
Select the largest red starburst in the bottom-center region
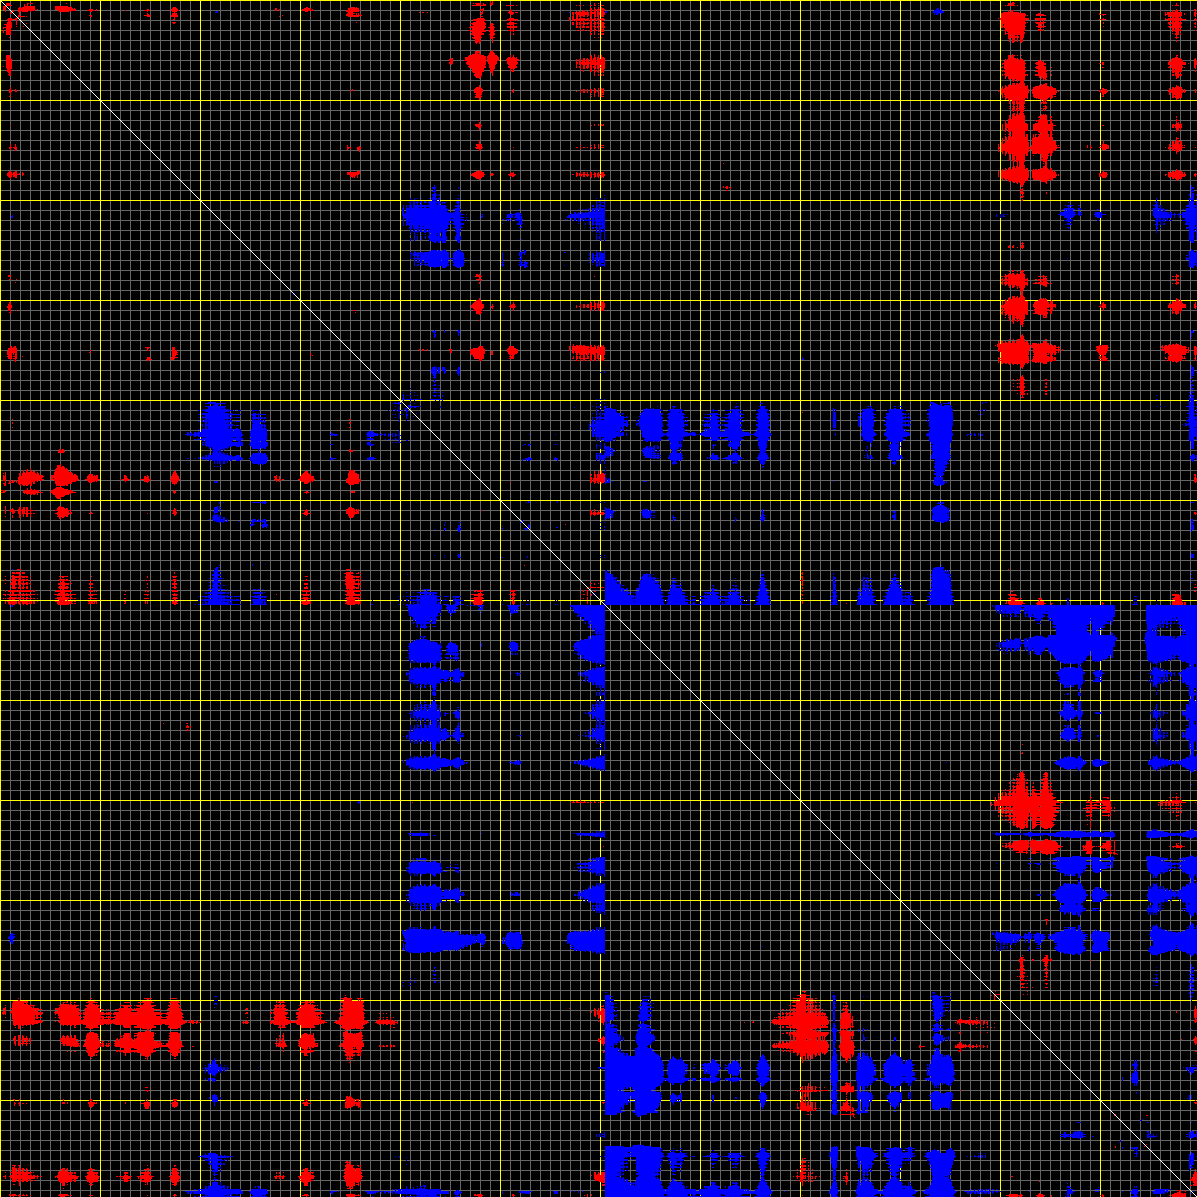click(x=802, y=1024)
